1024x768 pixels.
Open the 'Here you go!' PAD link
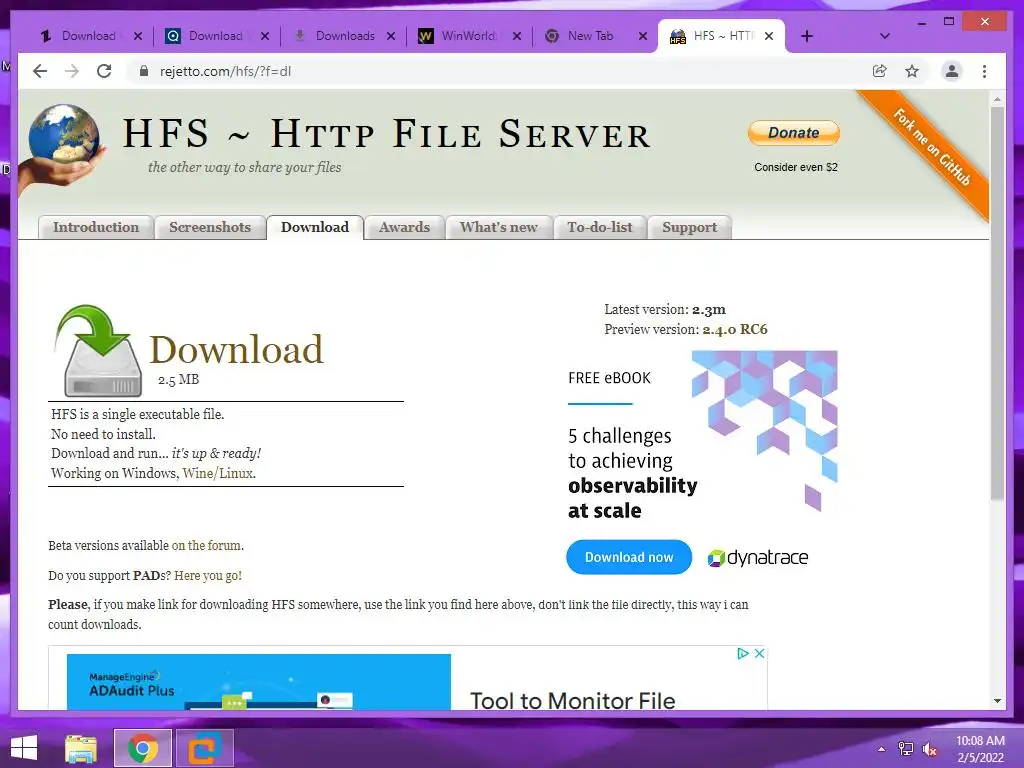[x=208, y=575]
